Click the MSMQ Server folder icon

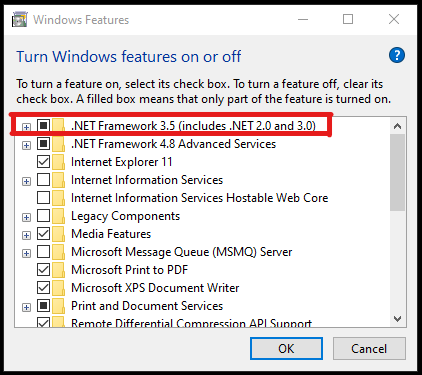58,252
